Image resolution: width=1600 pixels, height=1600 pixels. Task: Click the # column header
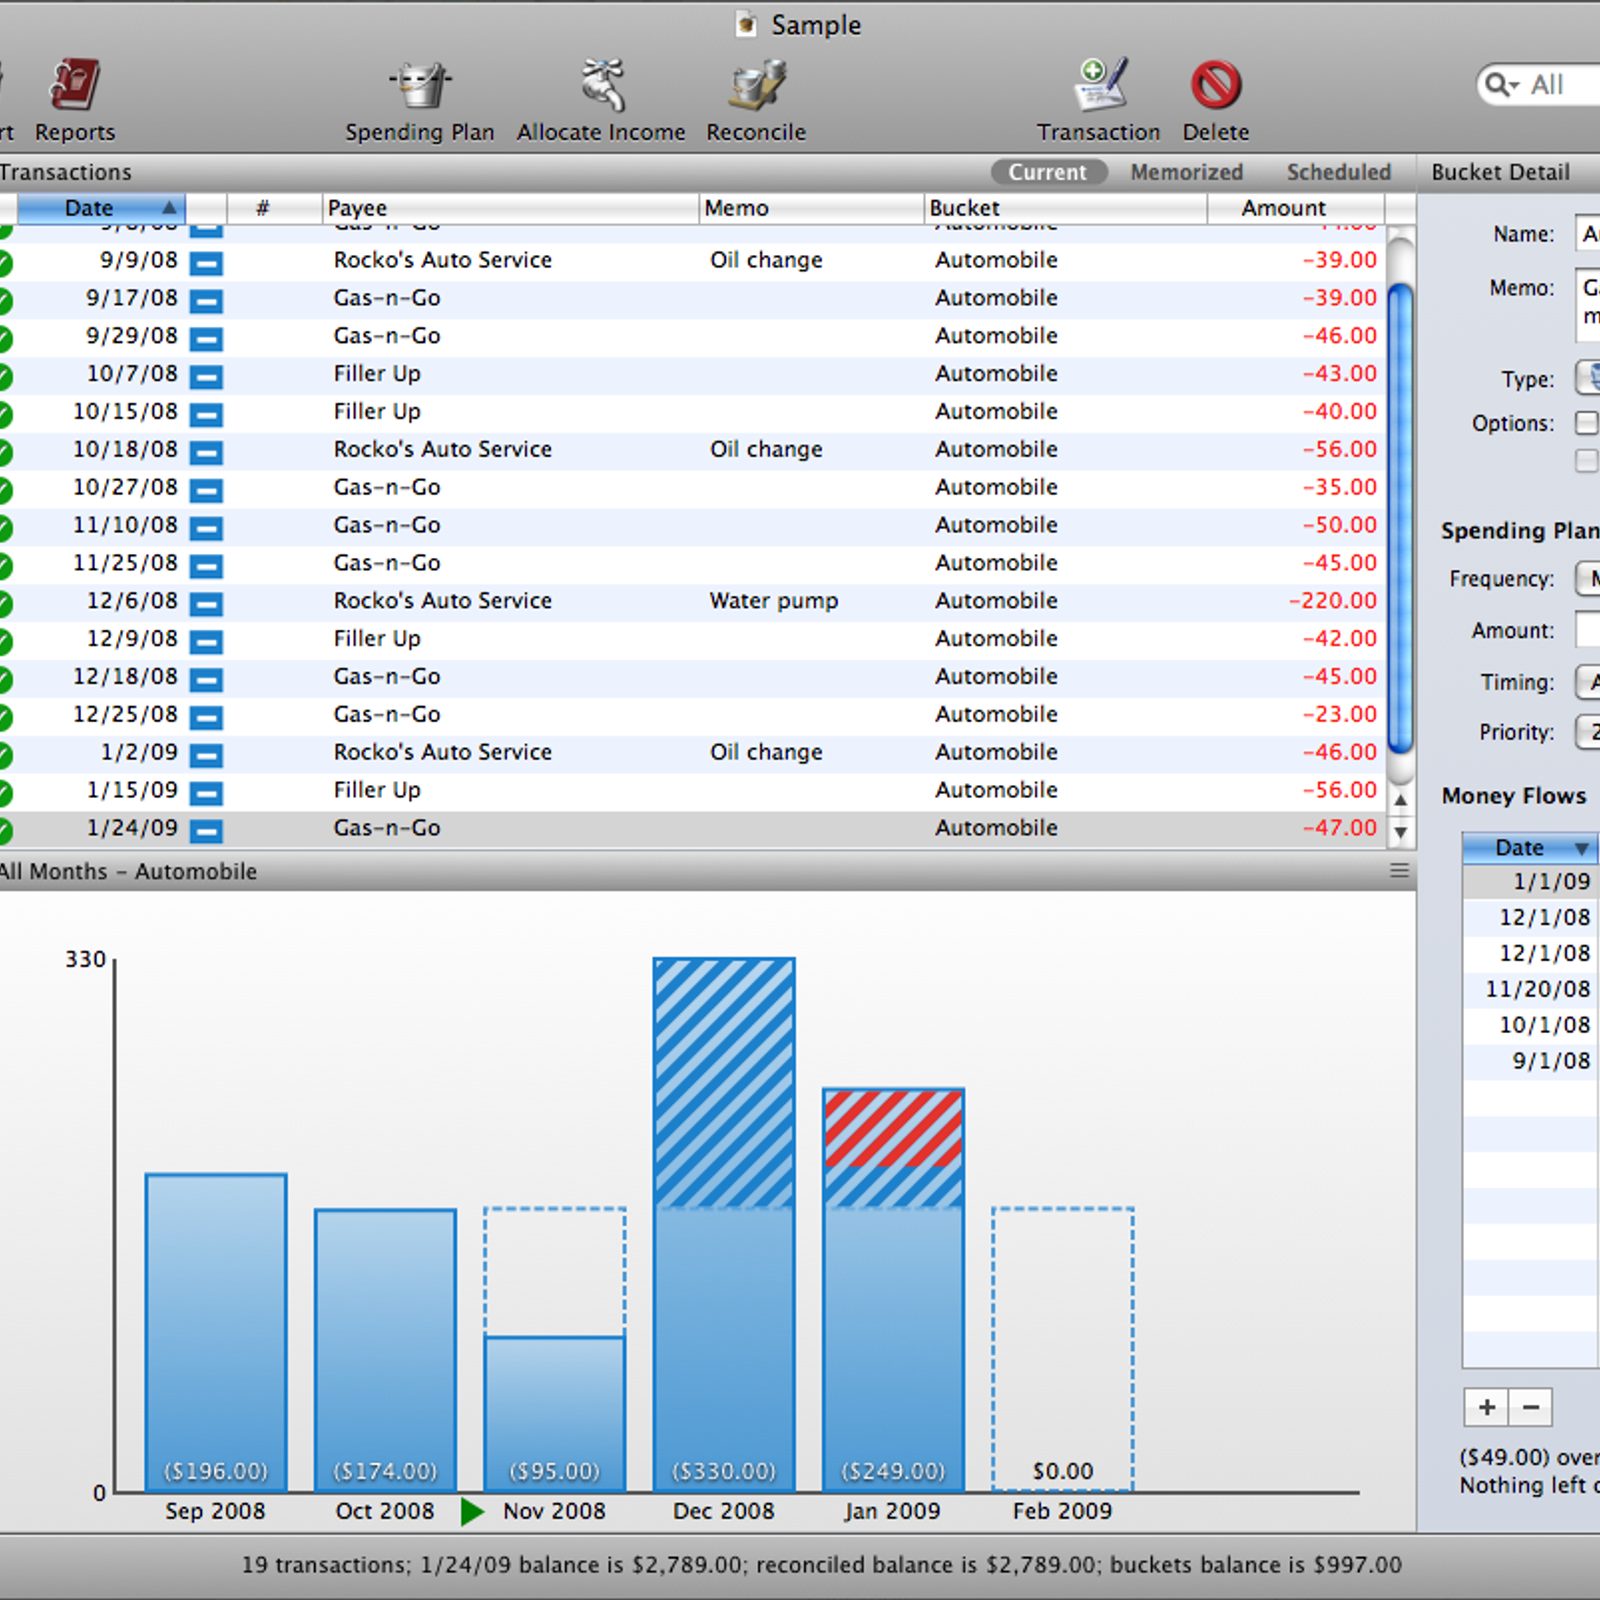pos(274,208)
